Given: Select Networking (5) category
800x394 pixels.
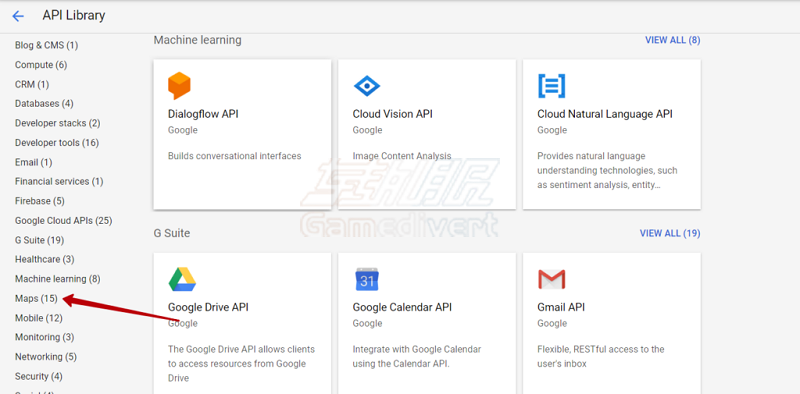Looking at the screenshot, I should tap(46, 357).
